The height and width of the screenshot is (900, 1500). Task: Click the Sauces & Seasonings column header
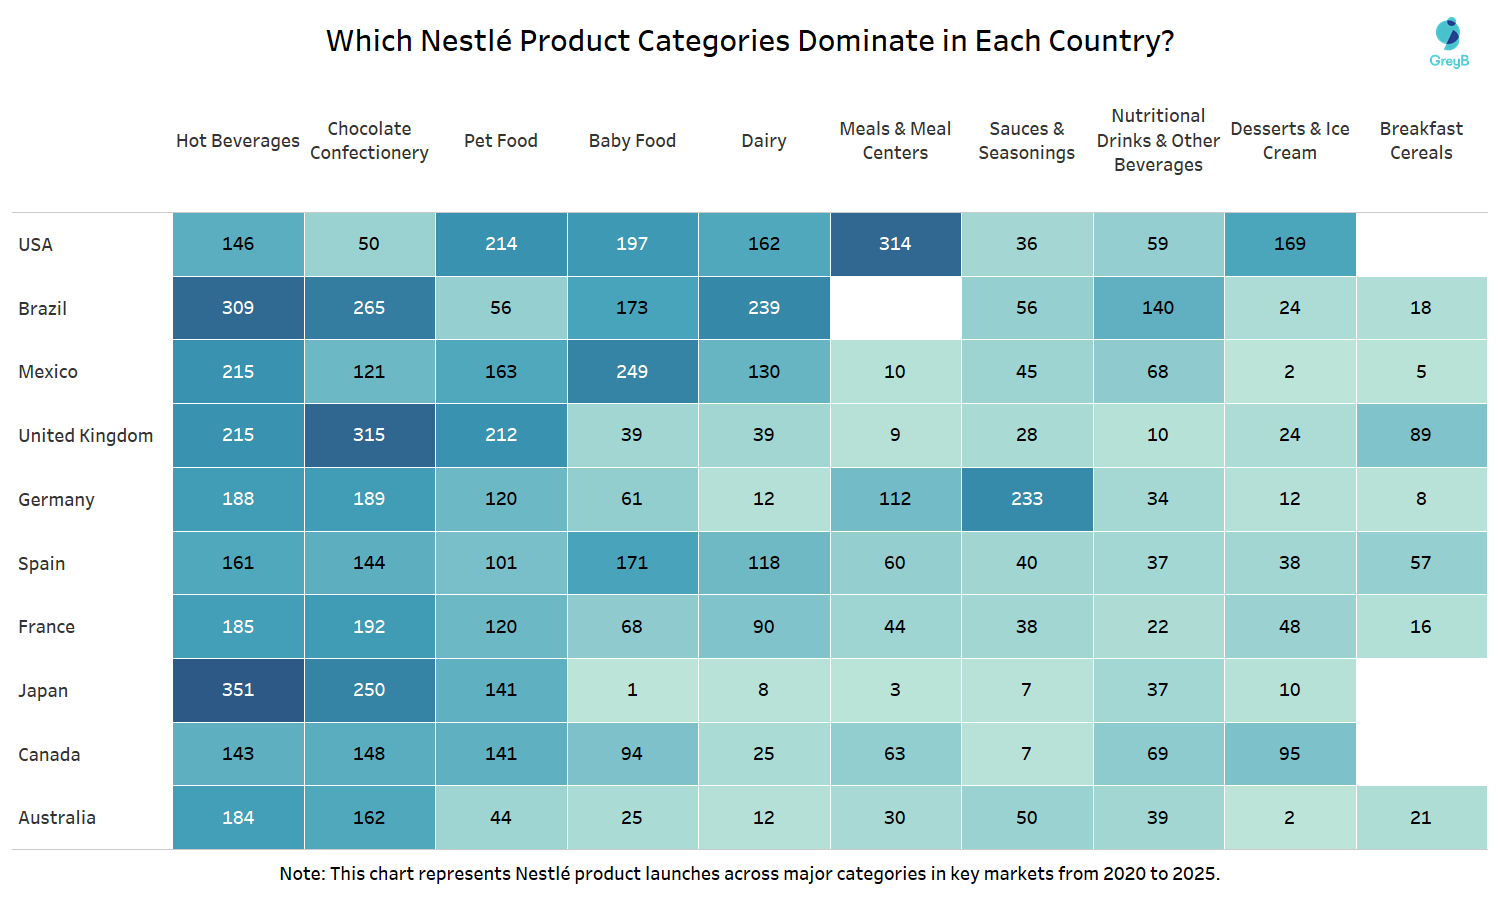[x=1027, y=141]
